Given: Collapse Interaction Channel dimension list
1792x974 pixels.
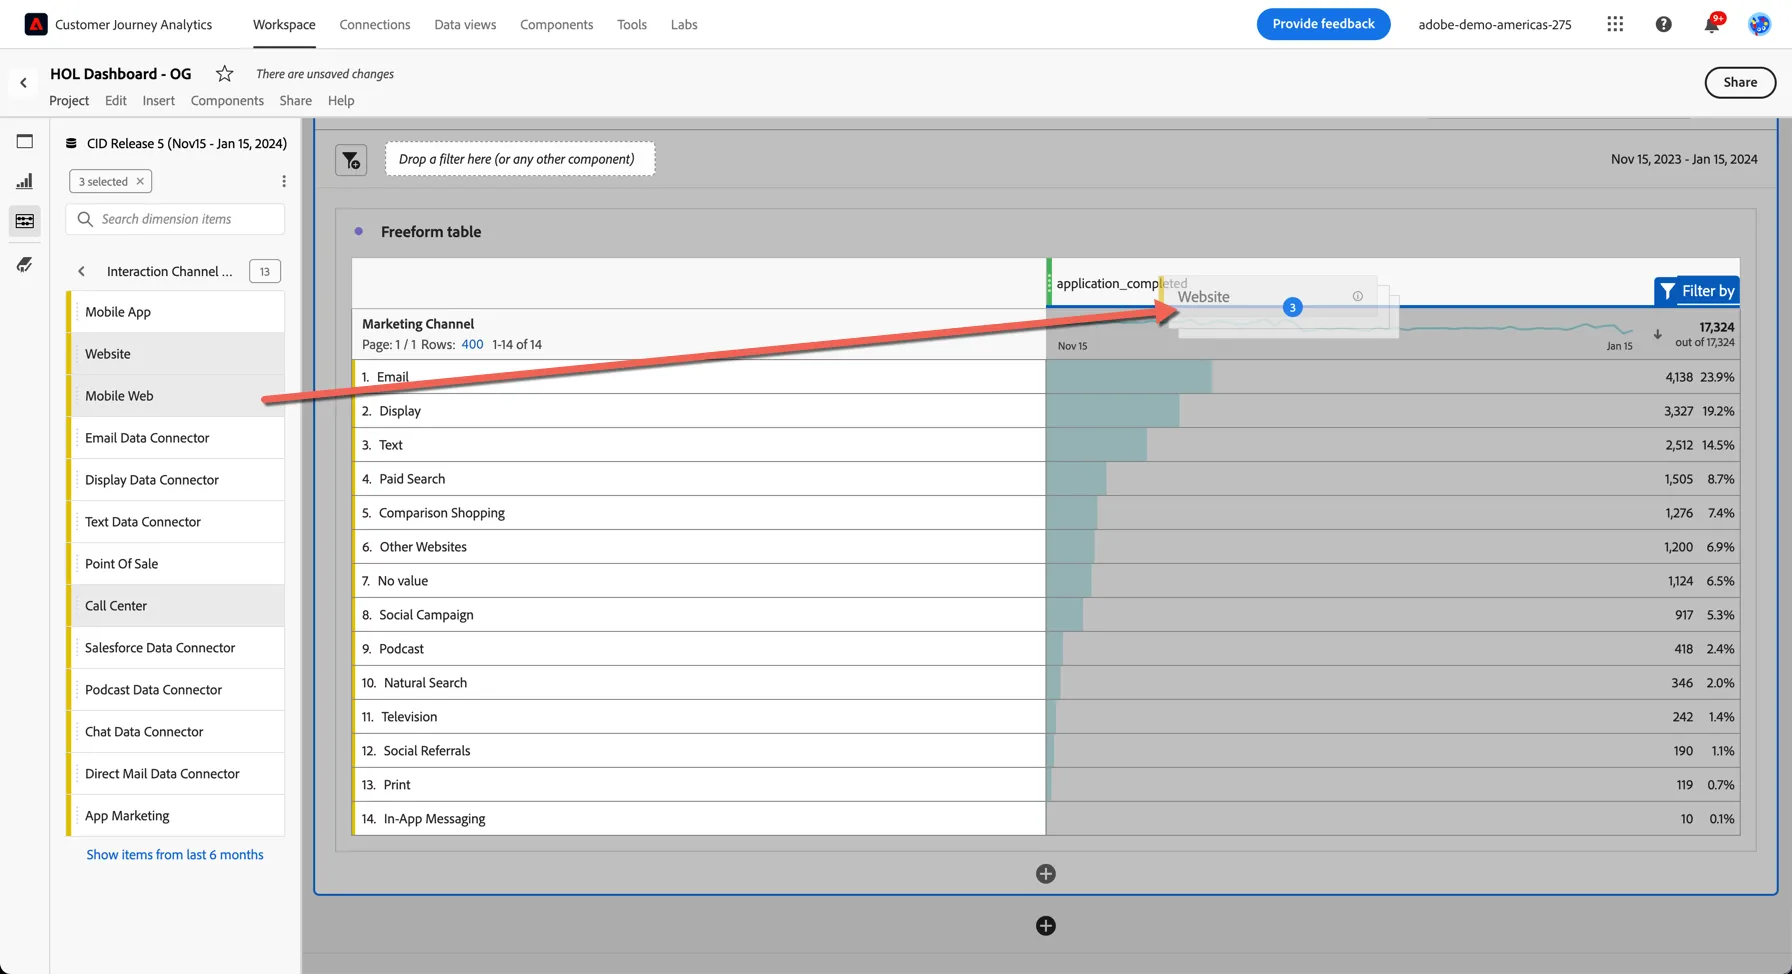Looking at the screenshot, I should point(82,271).
